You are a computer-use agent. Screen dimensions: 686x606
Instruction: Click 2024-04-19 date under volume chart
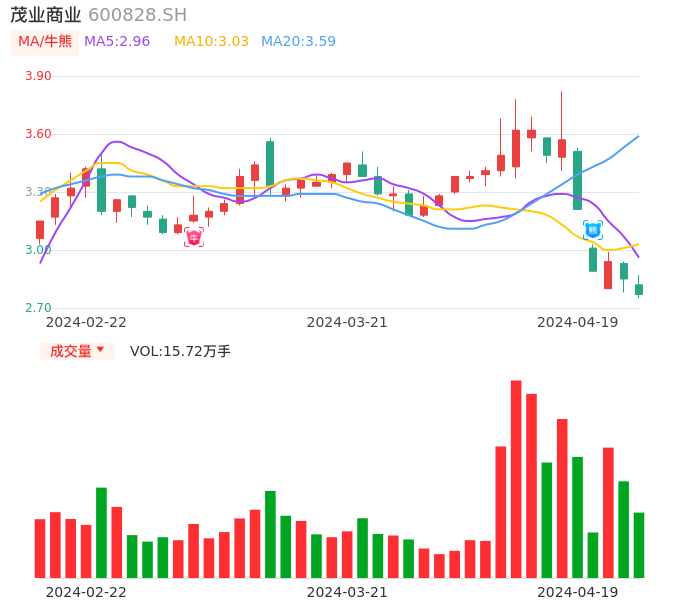point(578,592)
